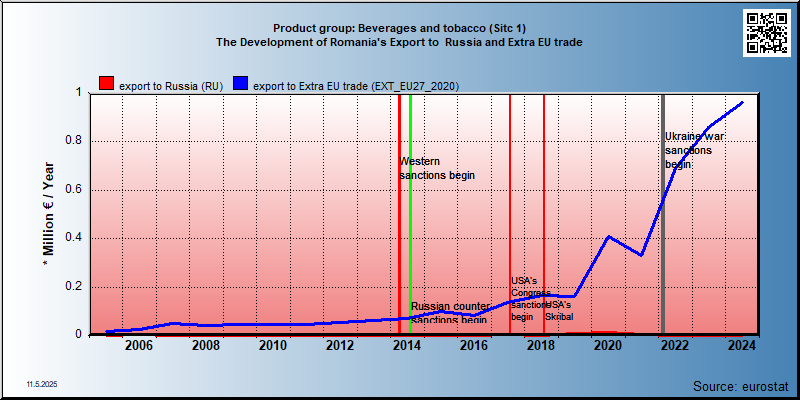This screenshot has width=800, height=400.
Task: Click the green vertical Russian counter sanctions line
Action: pyautogui.click(x=411, y=214)
